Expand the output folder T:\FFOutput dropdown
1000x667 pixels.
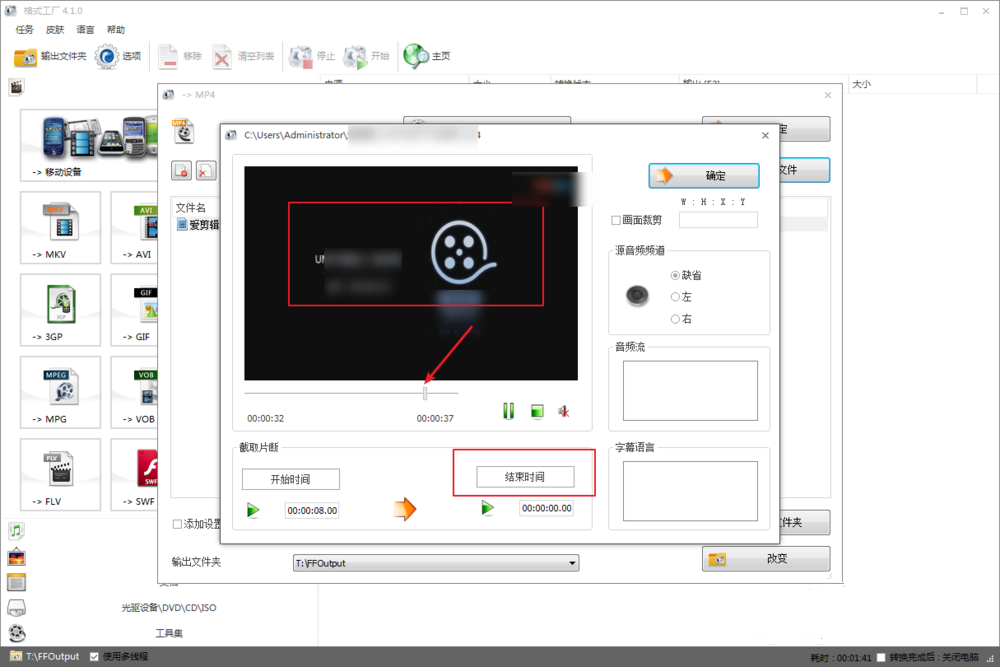click(572, 563)
